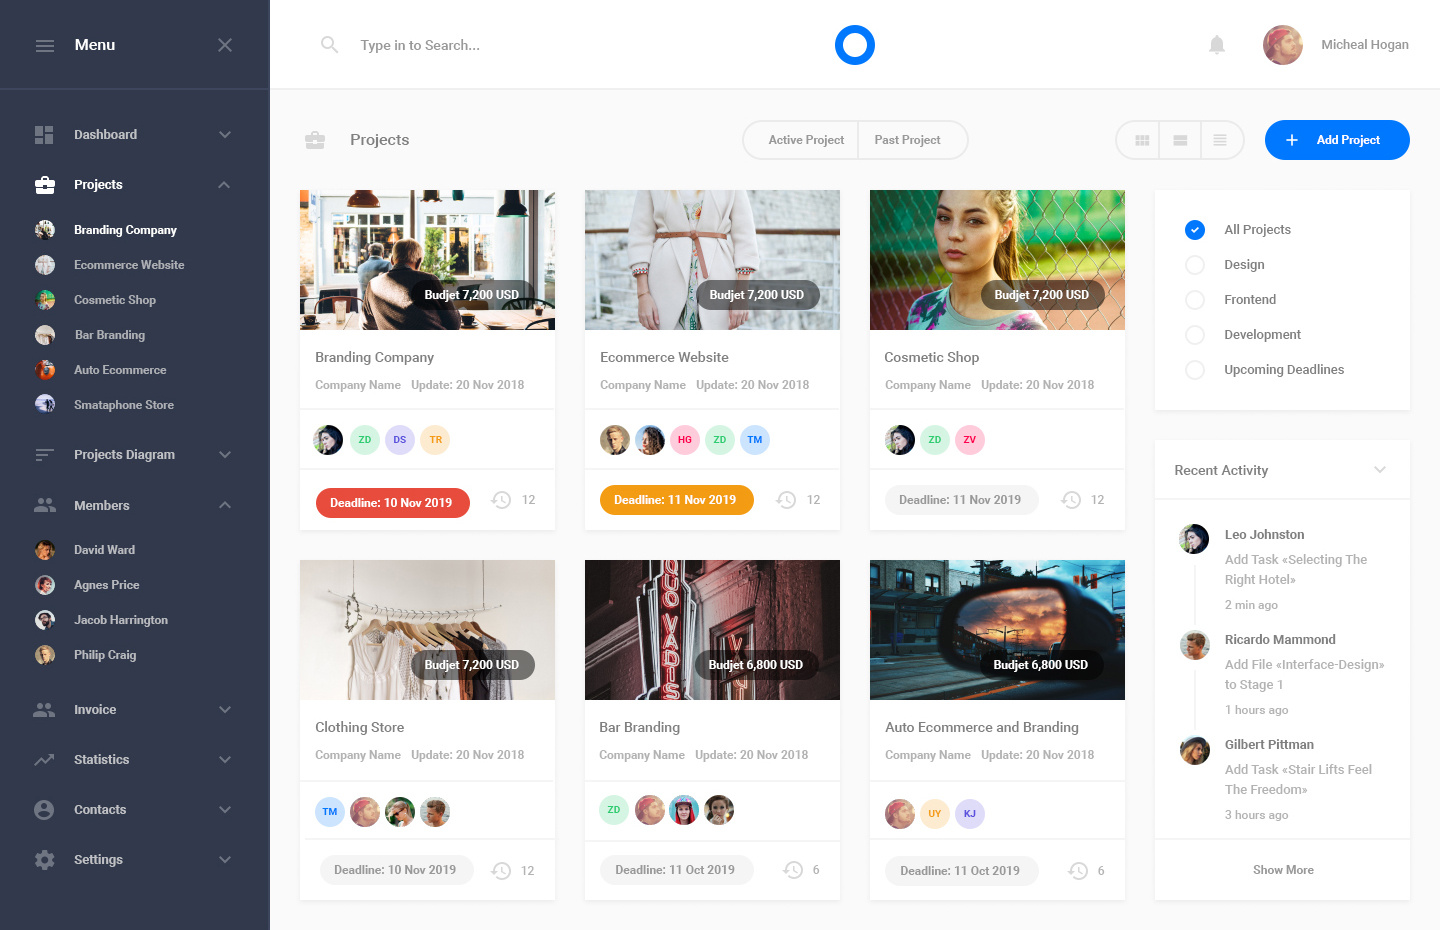This screenshot has width=1440, height=930.
Task: Click the red Deadline badge on Branding Company
Action: pyautogui.click(x=392, y=502)
